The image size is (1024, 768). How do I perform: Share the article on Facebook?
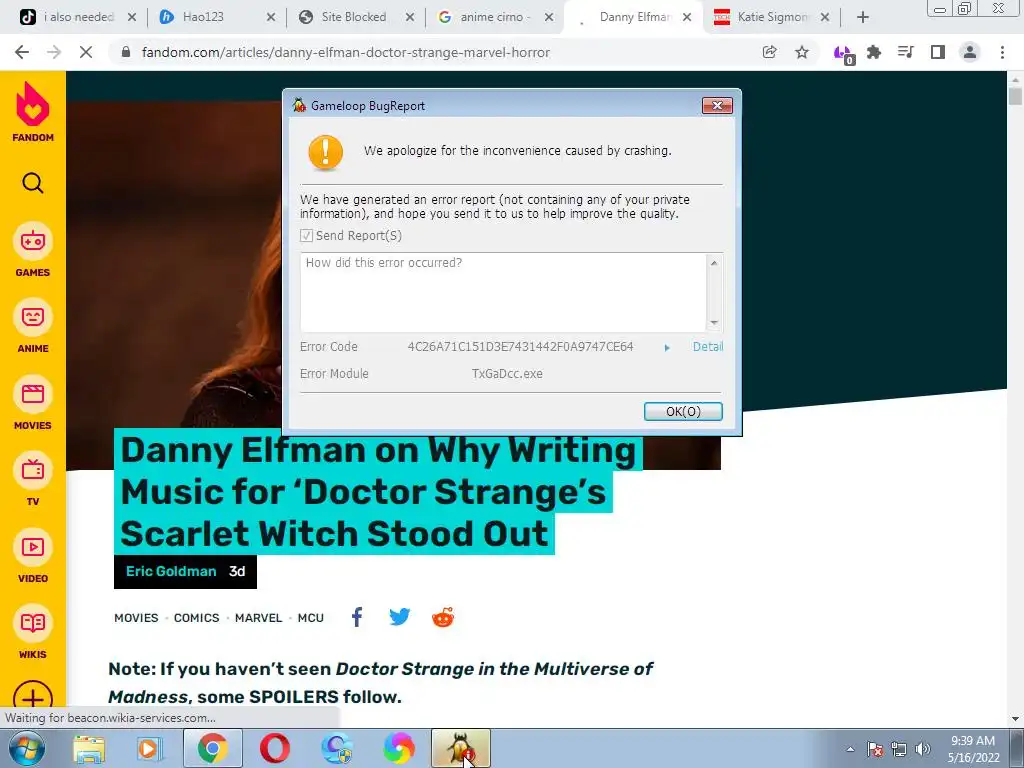click(357, 617)
